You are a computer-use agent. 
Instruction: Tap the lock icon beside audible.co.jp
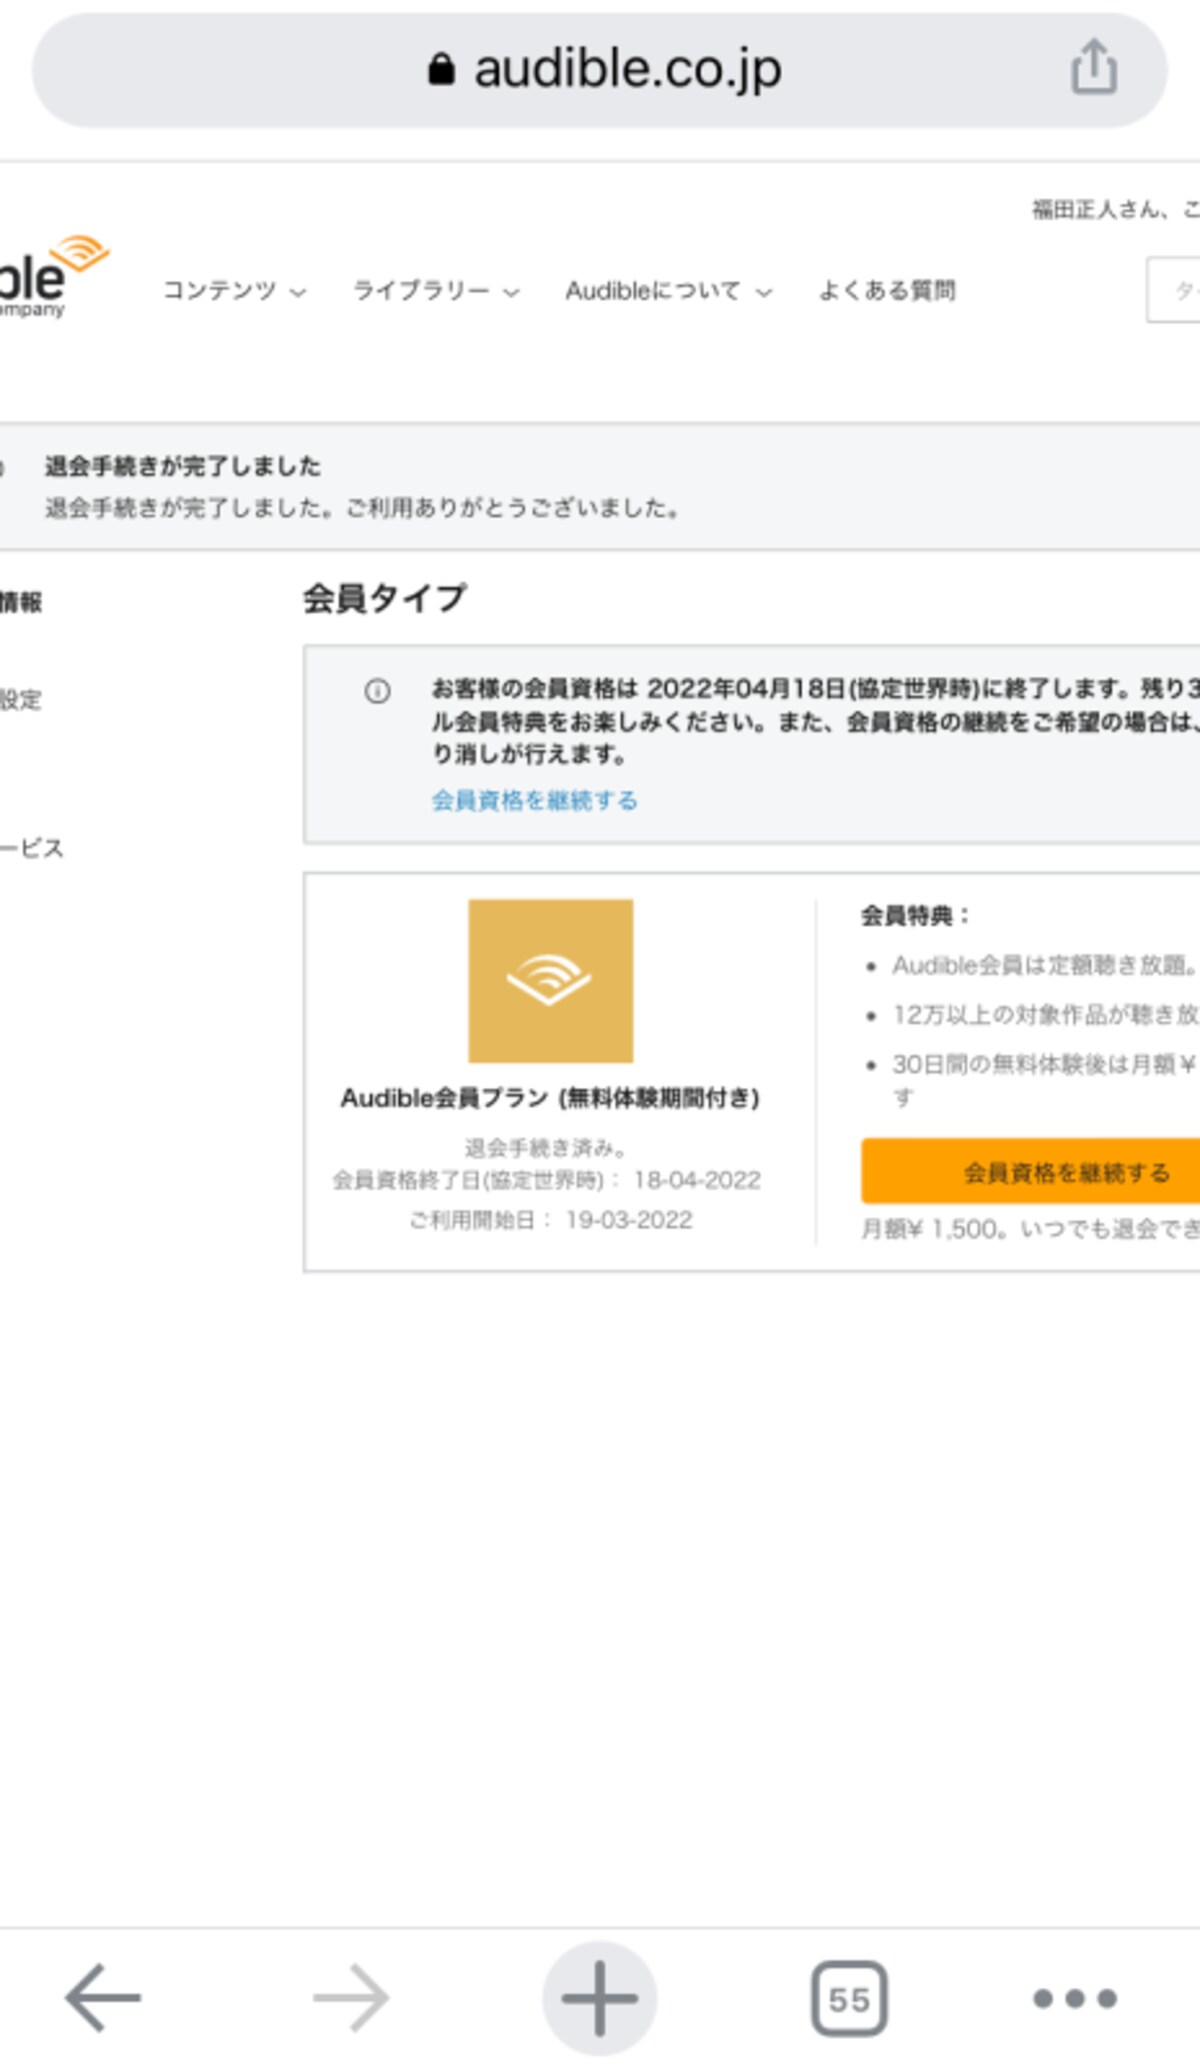[441, 69]
